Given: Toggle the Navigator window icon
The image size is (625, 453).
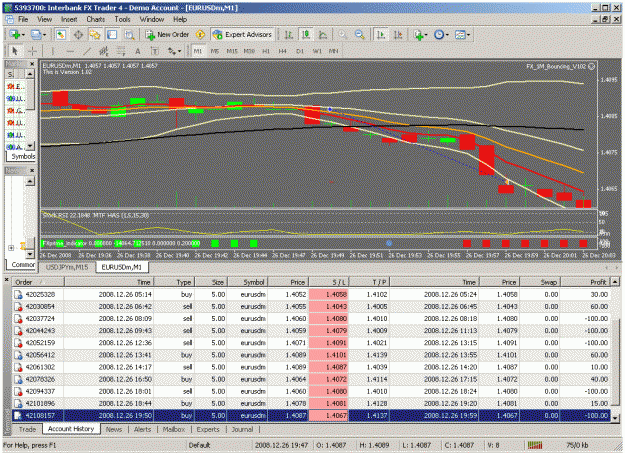Looking at the screenshot, I should (95, 35).
